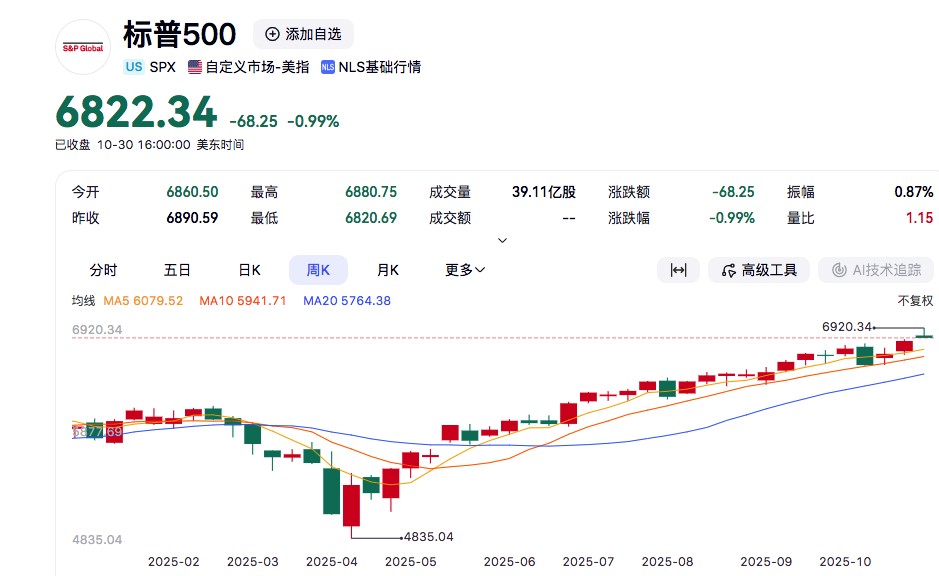Add 标普500 to watchlist via 添加自选
Screen dimensions: 939x576
(303, 34)
